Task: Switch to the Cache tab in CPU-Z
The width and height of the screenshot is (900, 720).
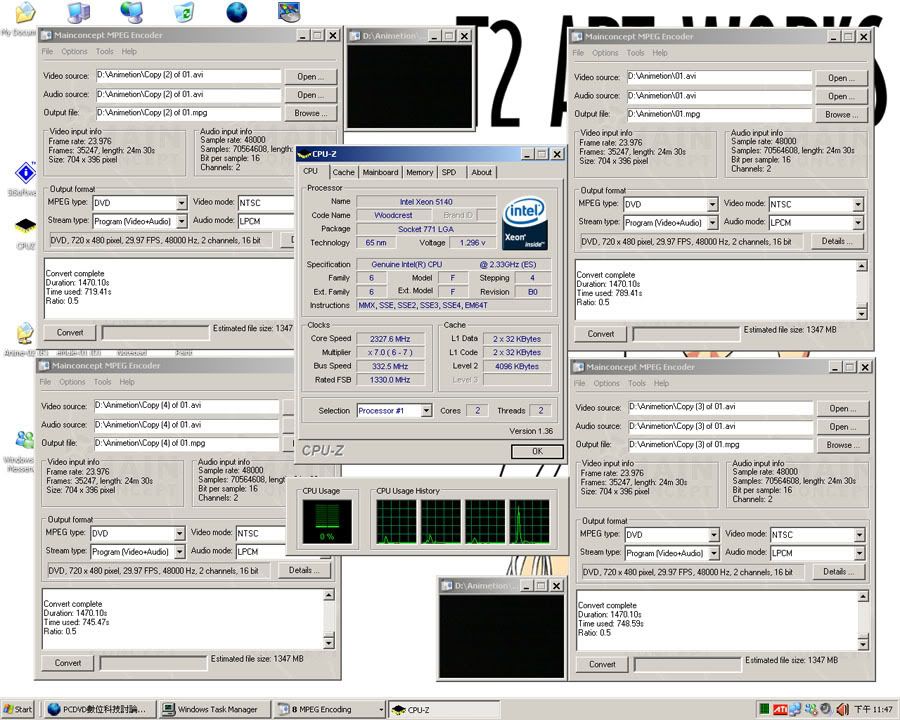Action: tap(343, 172)
